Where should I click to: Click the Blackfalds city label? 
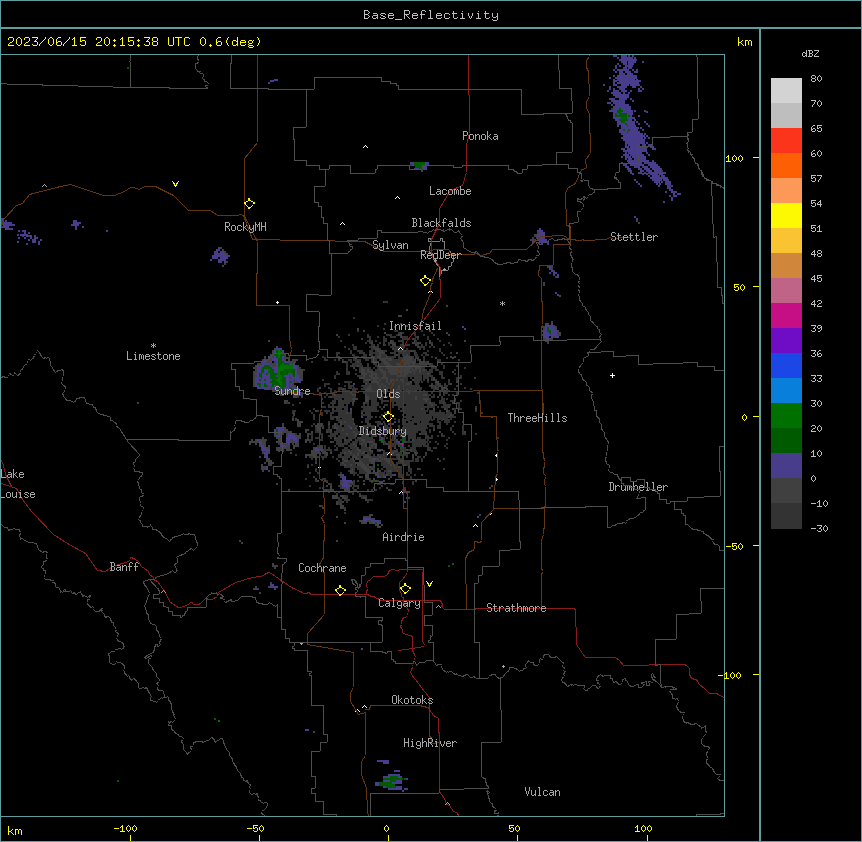click(x=441, y=223)
